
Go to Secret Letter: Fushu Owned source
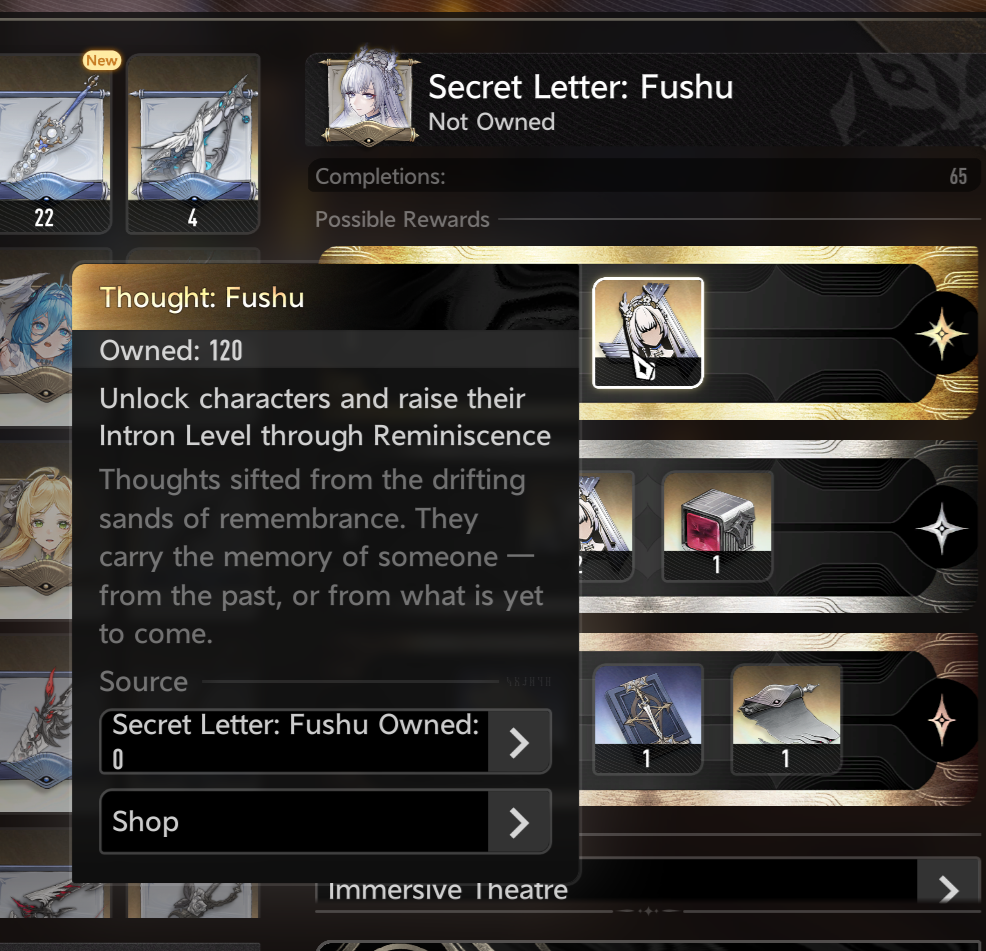(326, 742)
